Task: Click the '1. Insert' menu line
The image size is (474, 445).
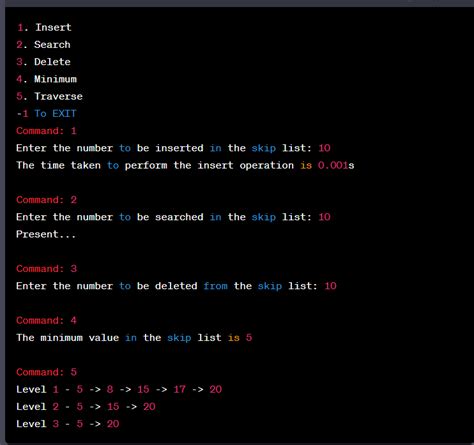Action: coord(44,27)
